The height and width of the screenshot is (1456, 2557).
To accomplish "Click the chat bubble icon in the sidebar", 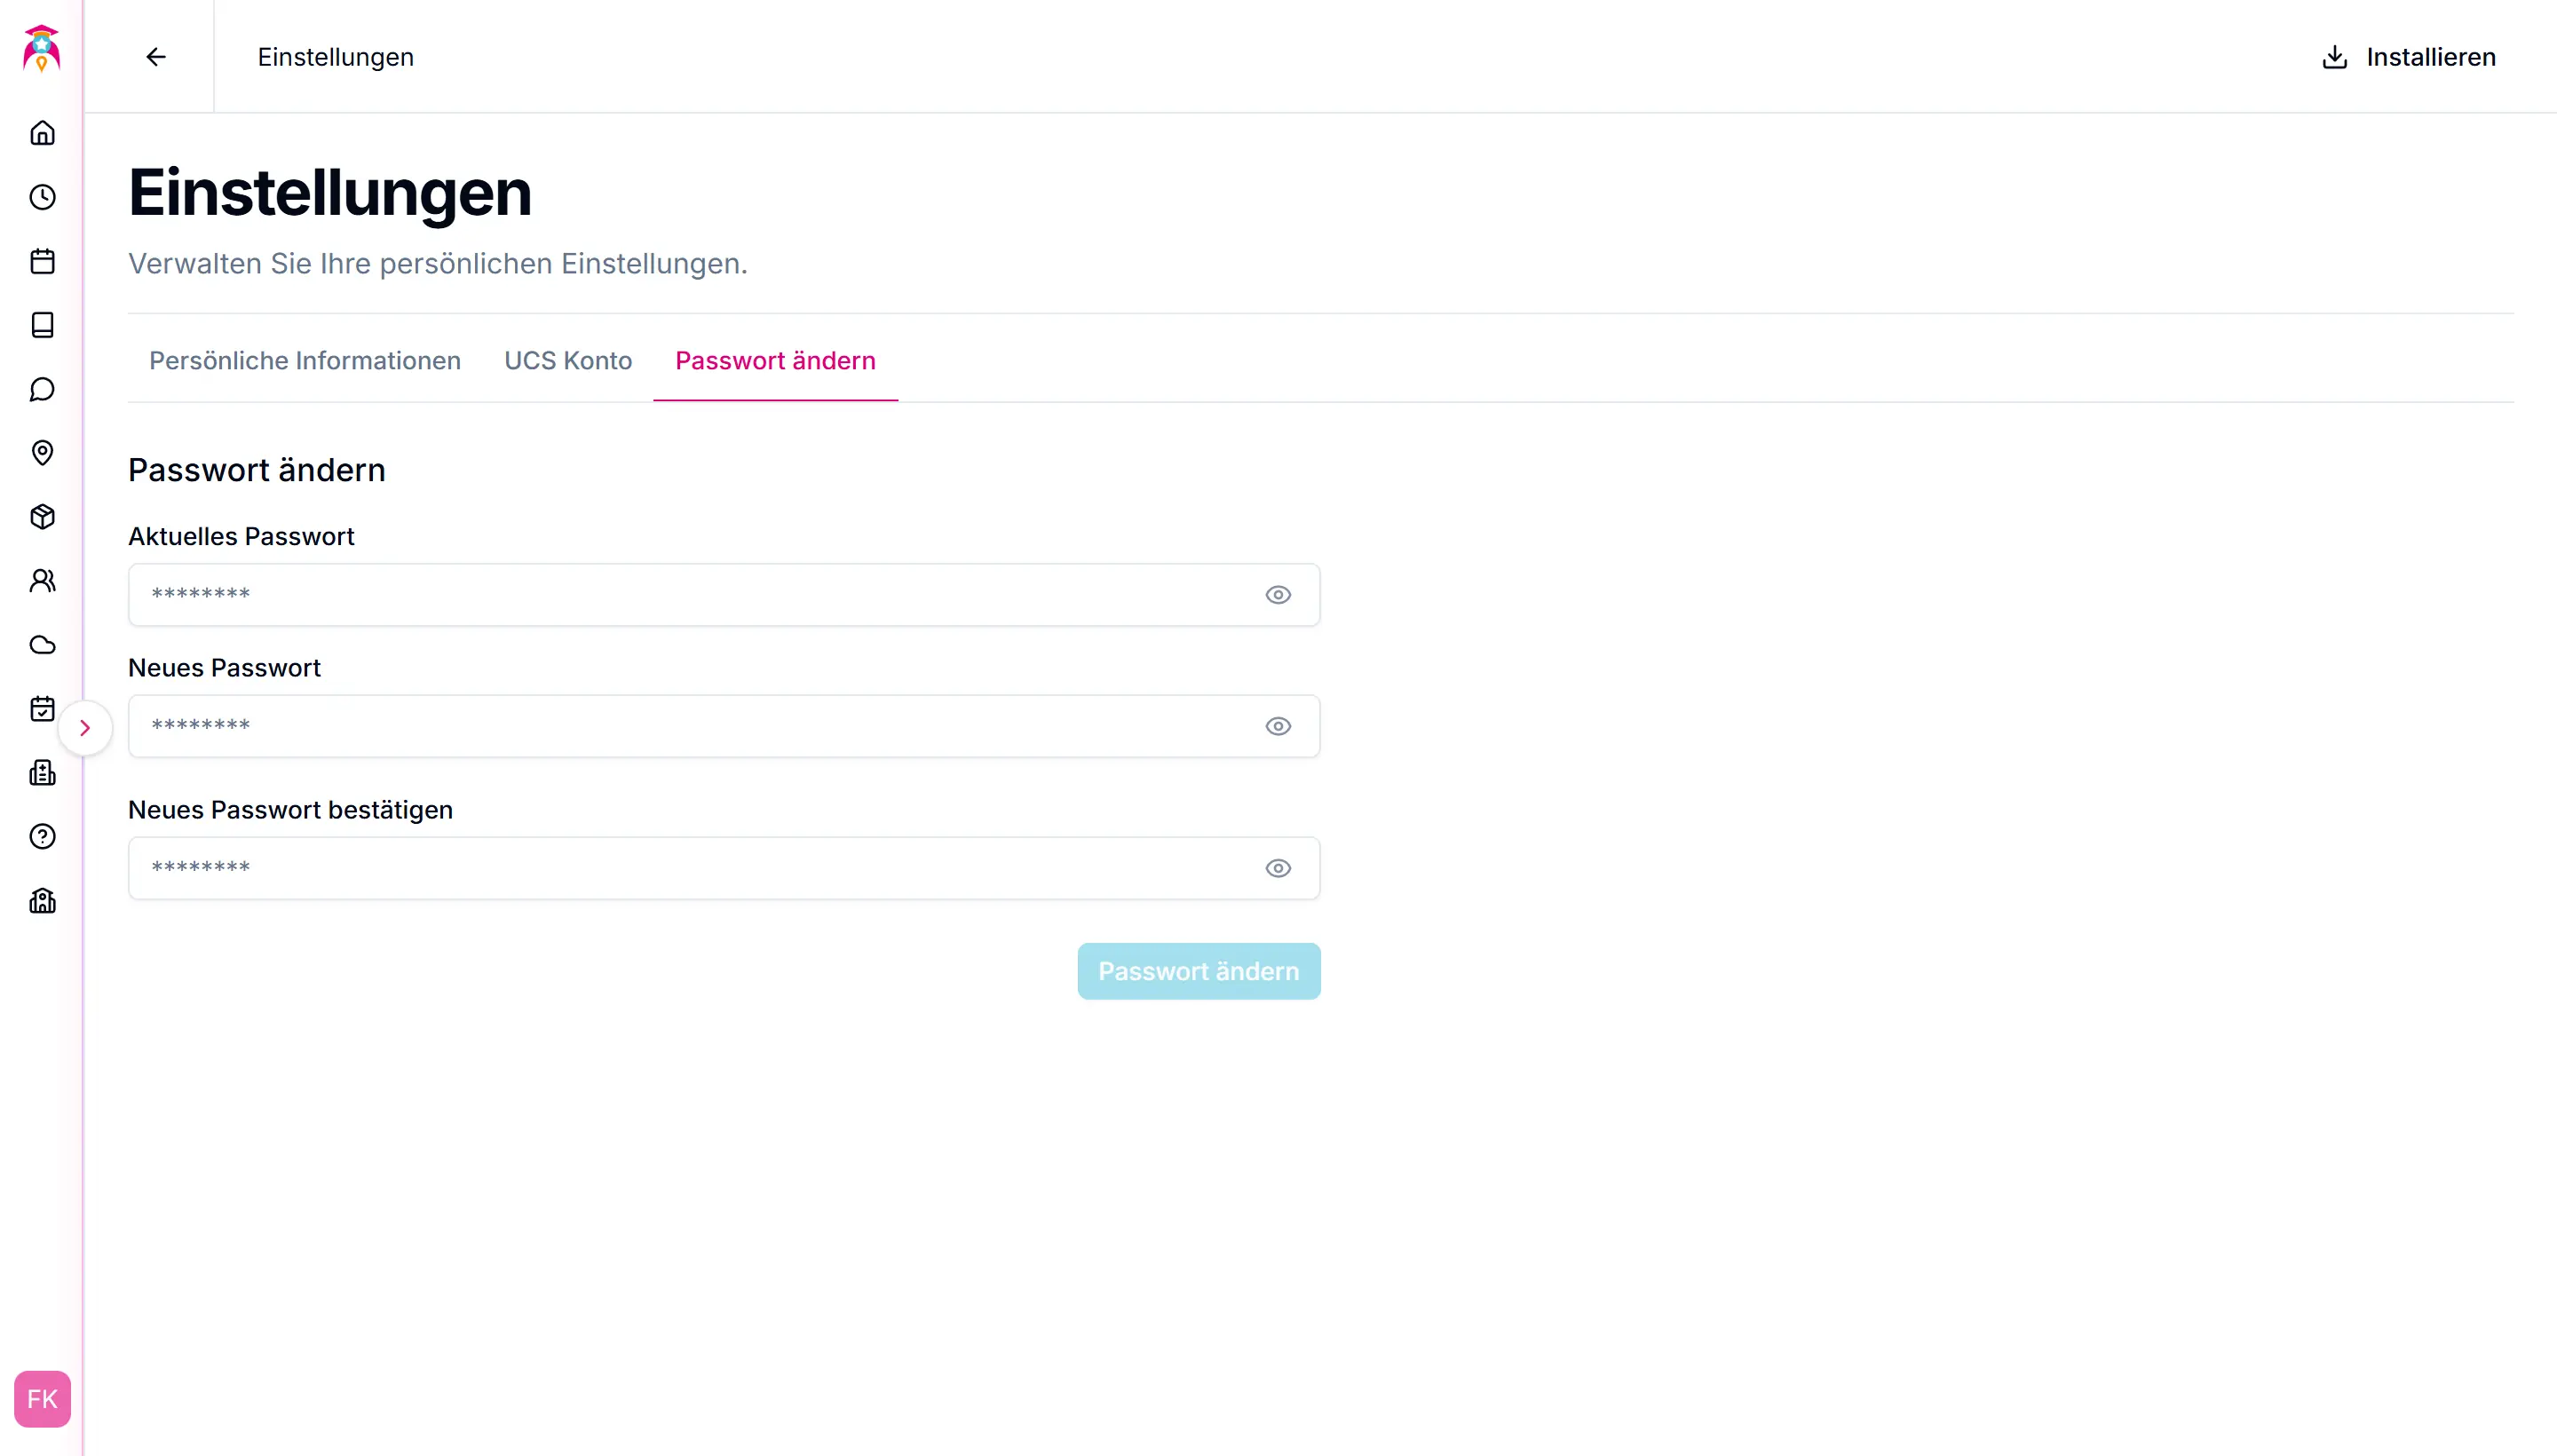I will pos(42,389).
